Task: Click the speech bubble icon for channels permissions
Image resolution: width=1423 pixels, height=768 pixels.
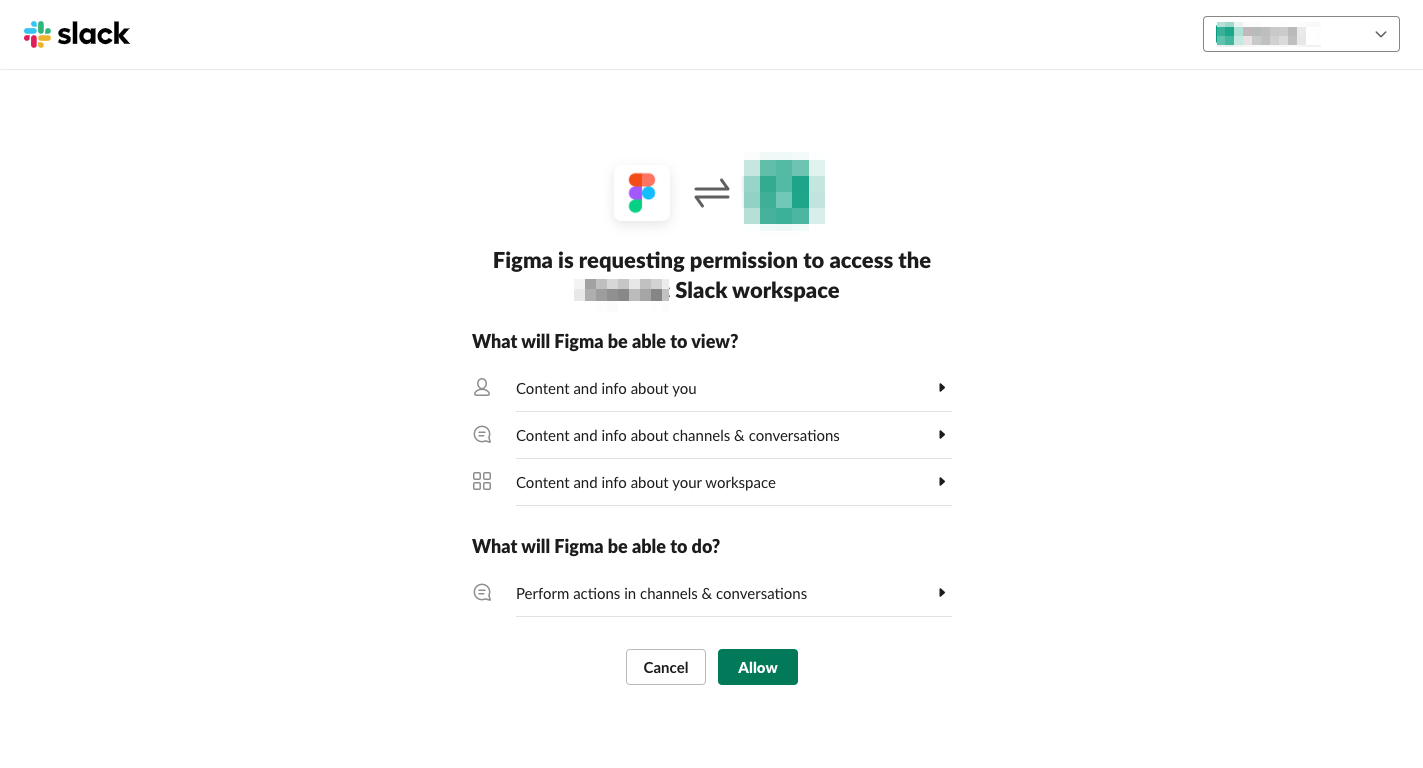Action: [482, 434]
